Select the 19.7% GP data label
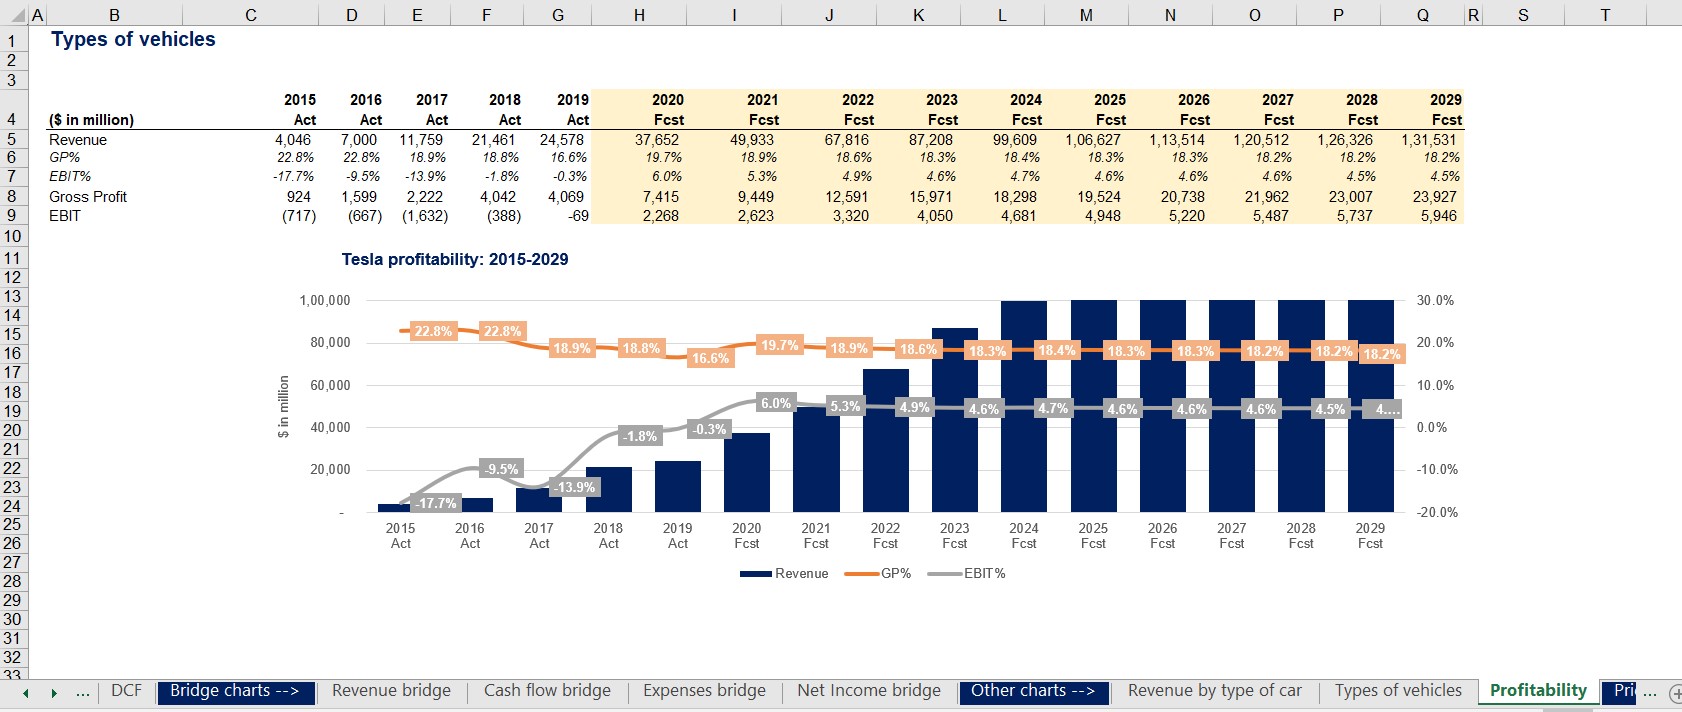The height and width of the screenshot is (712, 1682). tap(780, 346)
